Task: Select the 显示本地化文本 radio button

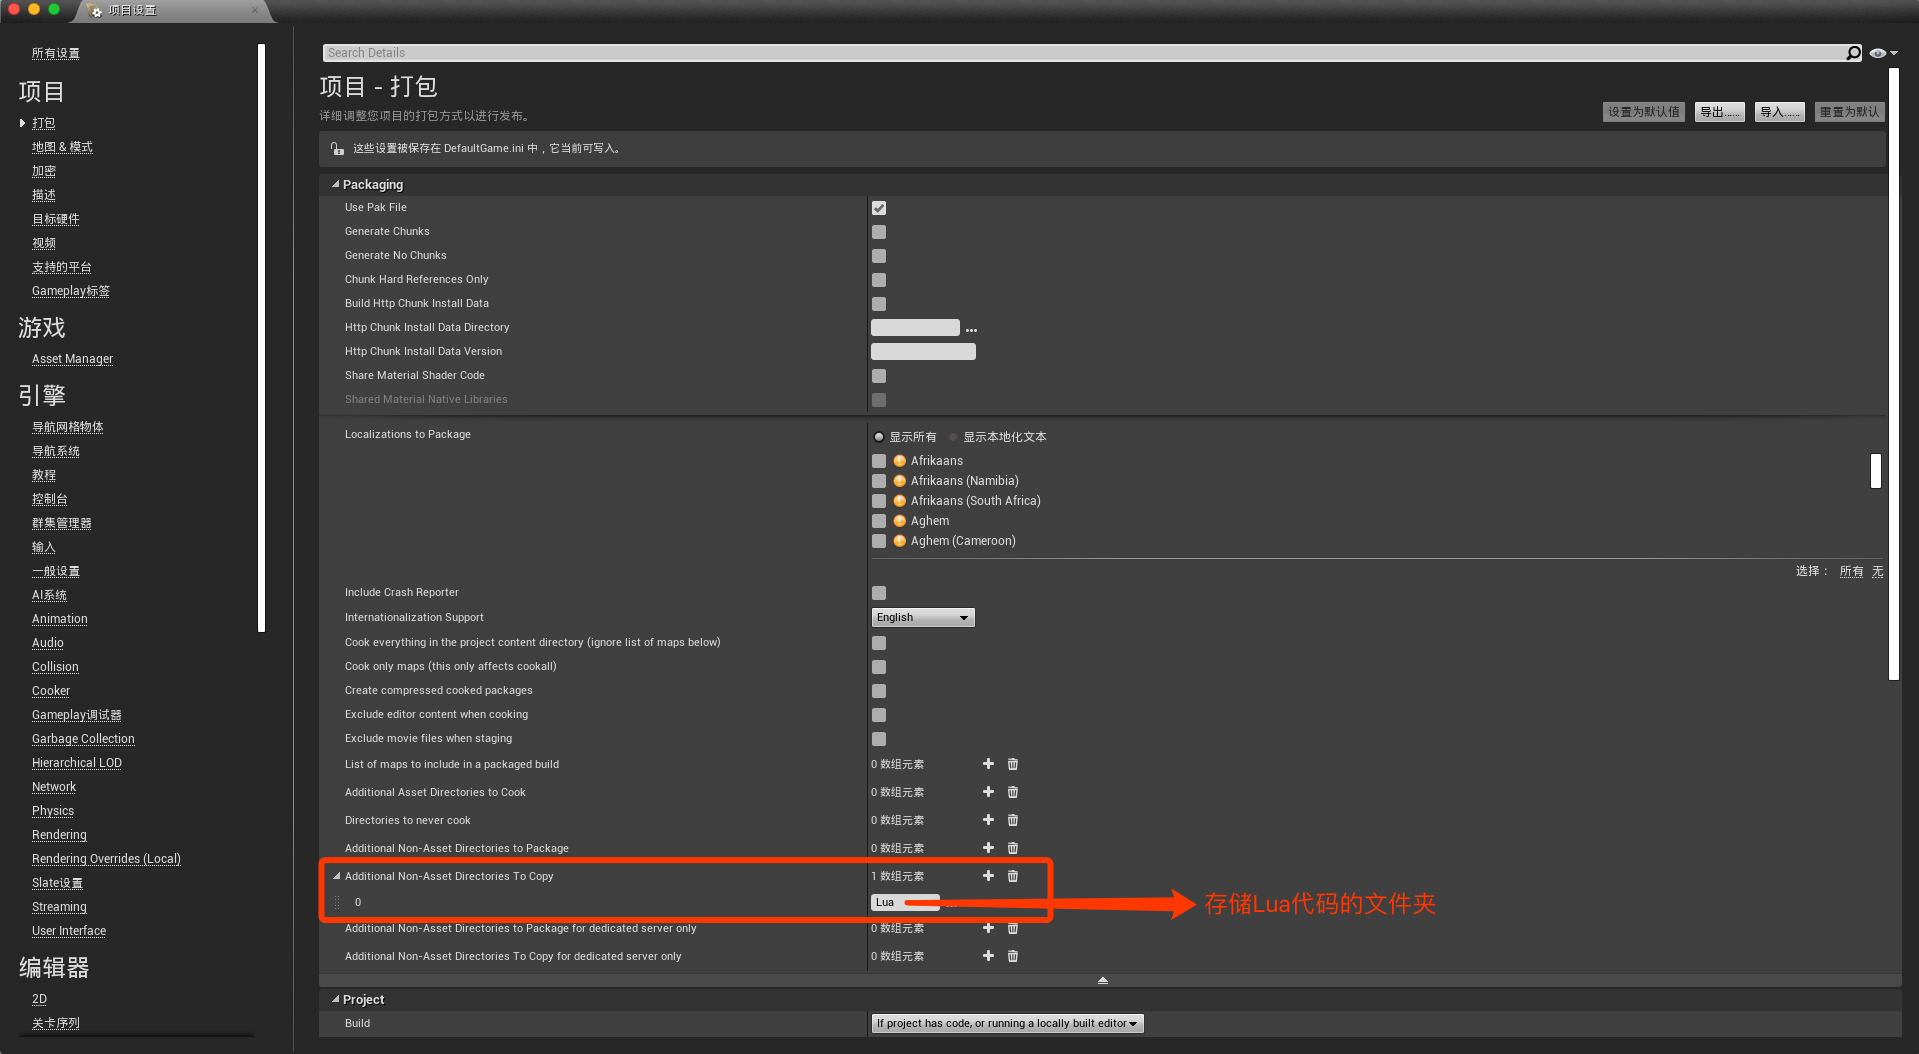Action: pos(951,436)
